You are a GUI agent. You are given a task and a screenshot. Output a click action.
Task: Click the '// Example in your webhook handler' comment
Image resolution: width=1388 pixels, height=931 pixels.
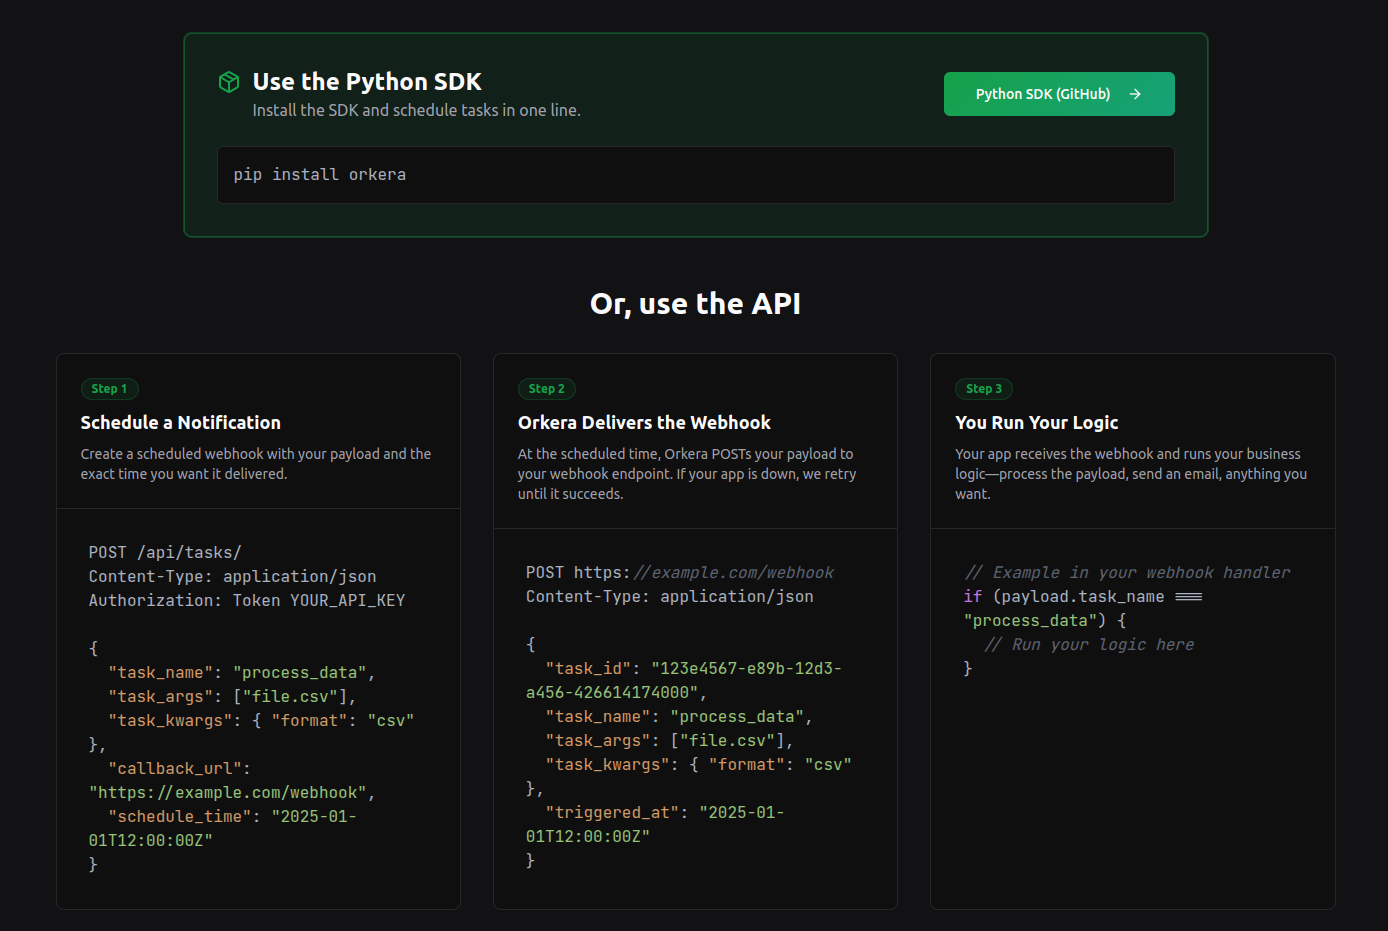click(1127, 573)
